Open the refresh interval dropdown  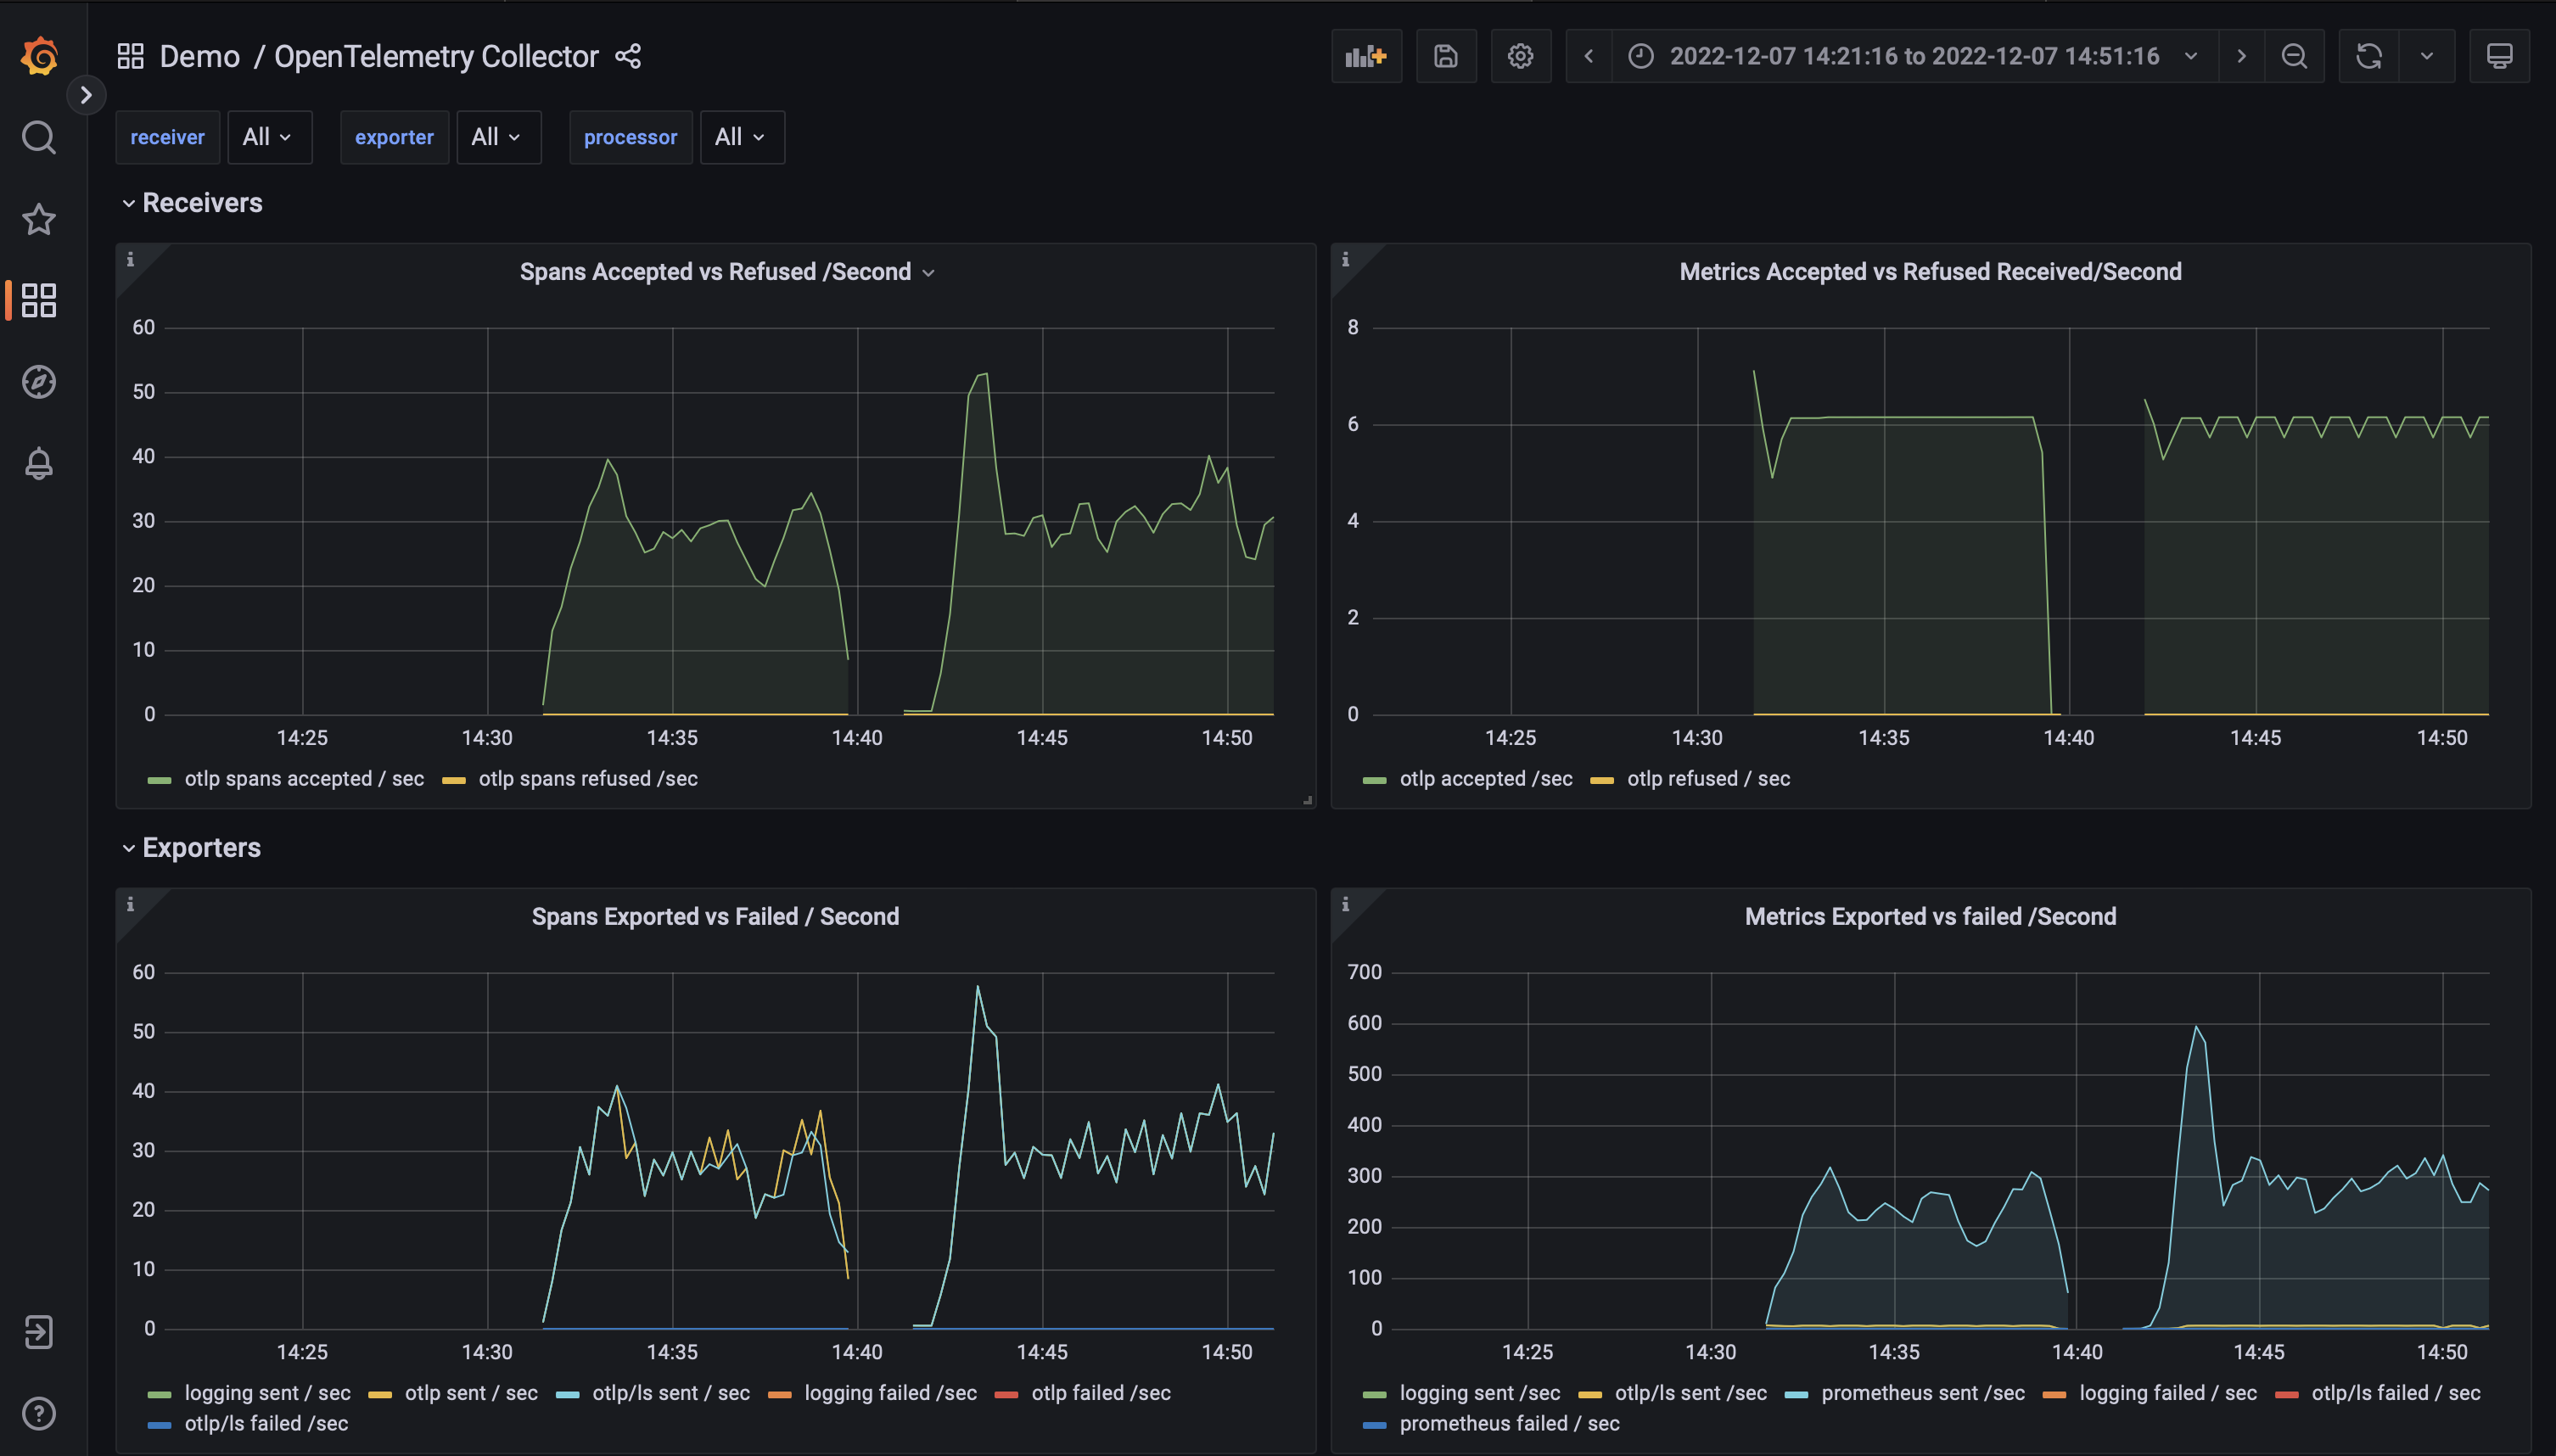(x=2428, y=56)
